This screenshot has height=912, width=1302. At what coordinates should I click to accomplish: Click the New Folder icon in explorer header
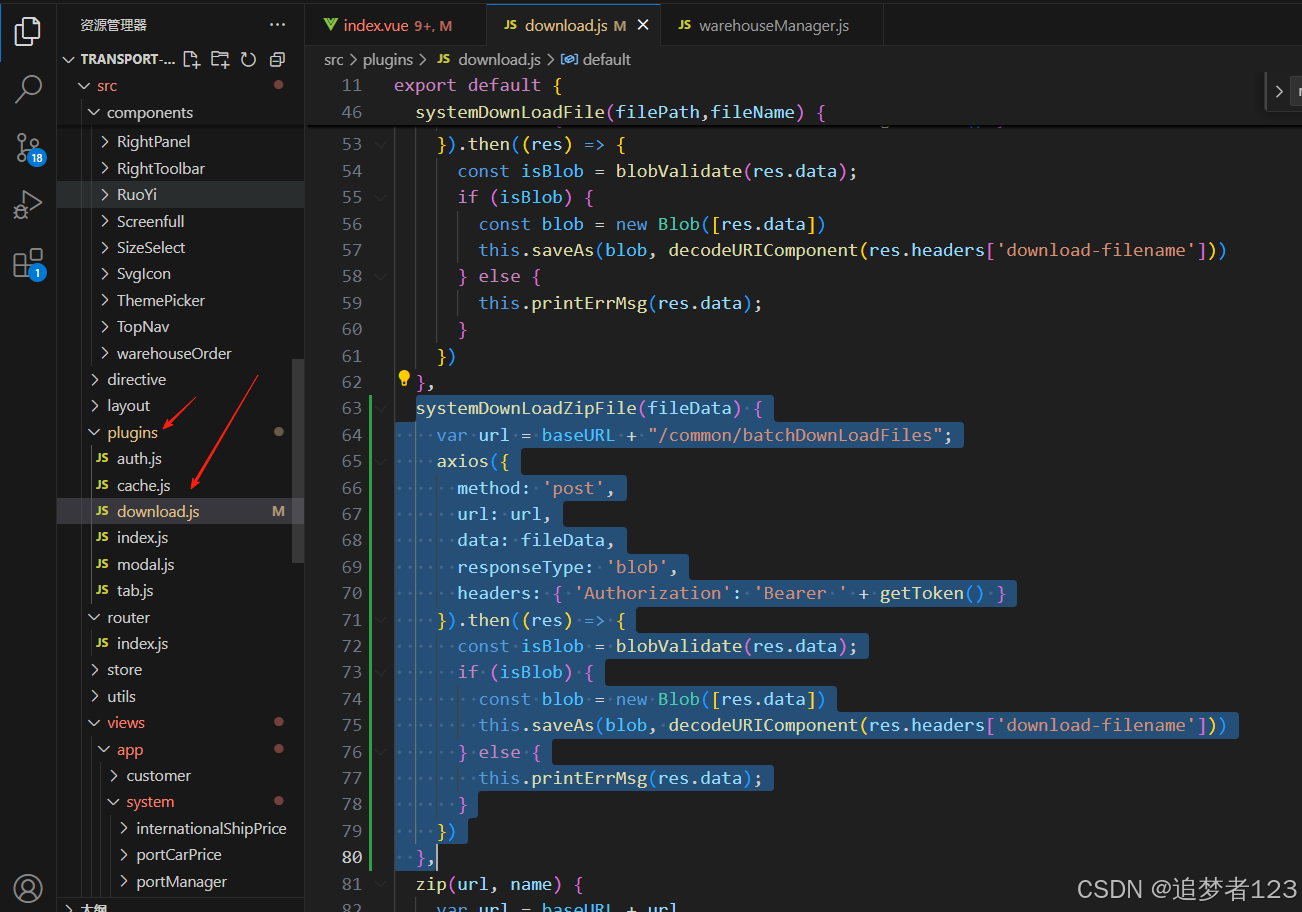pyautogui.click(x=220, y=59)
